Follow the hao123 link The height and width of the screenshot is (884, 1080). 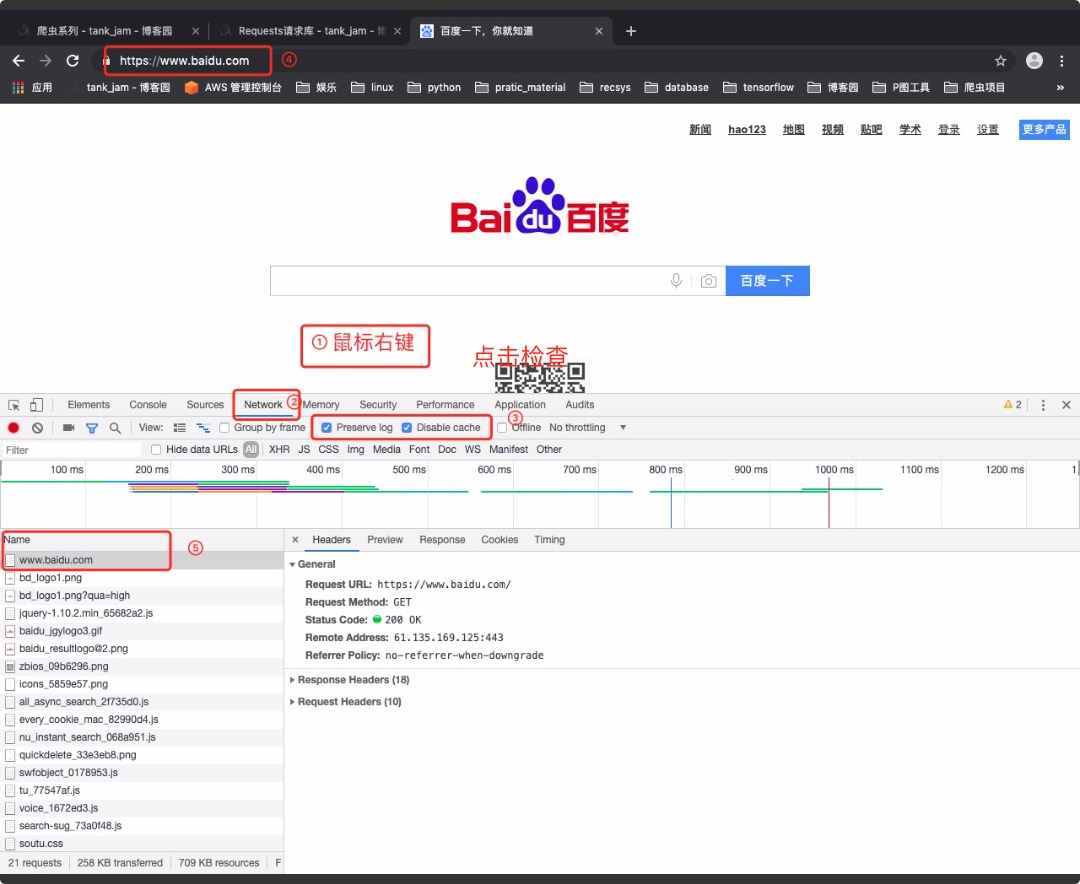click(x=747, y=130)
